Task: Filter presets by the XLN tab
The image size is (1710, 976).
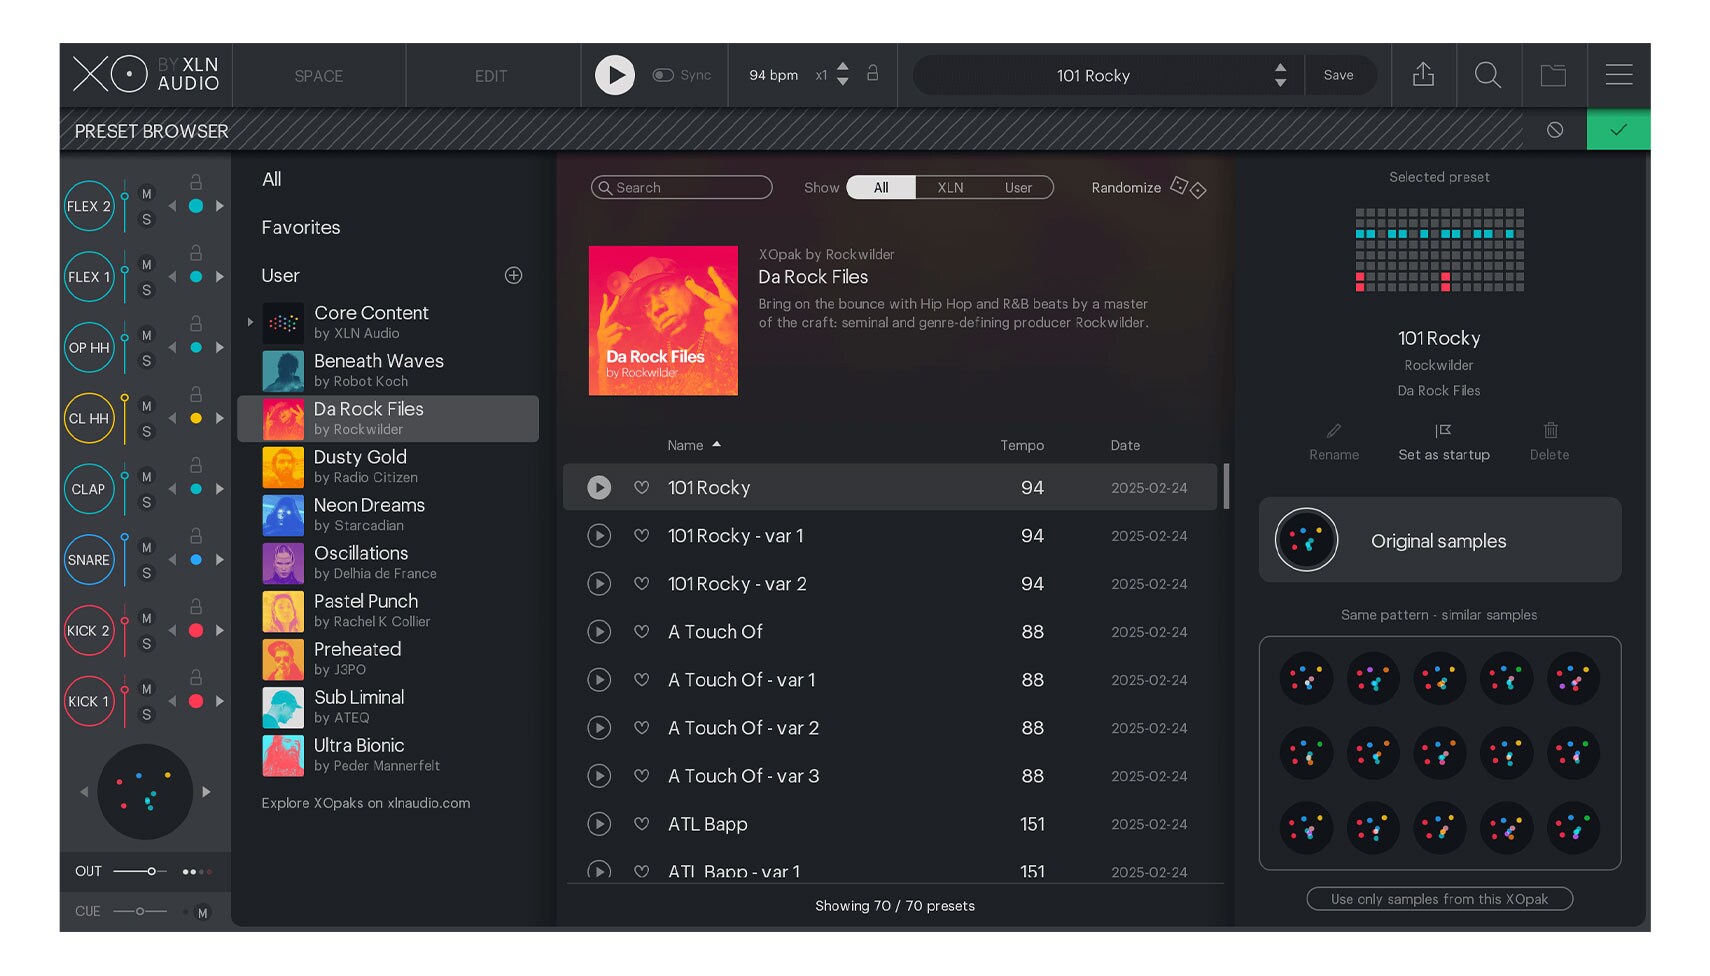Action: coord(950,188)
